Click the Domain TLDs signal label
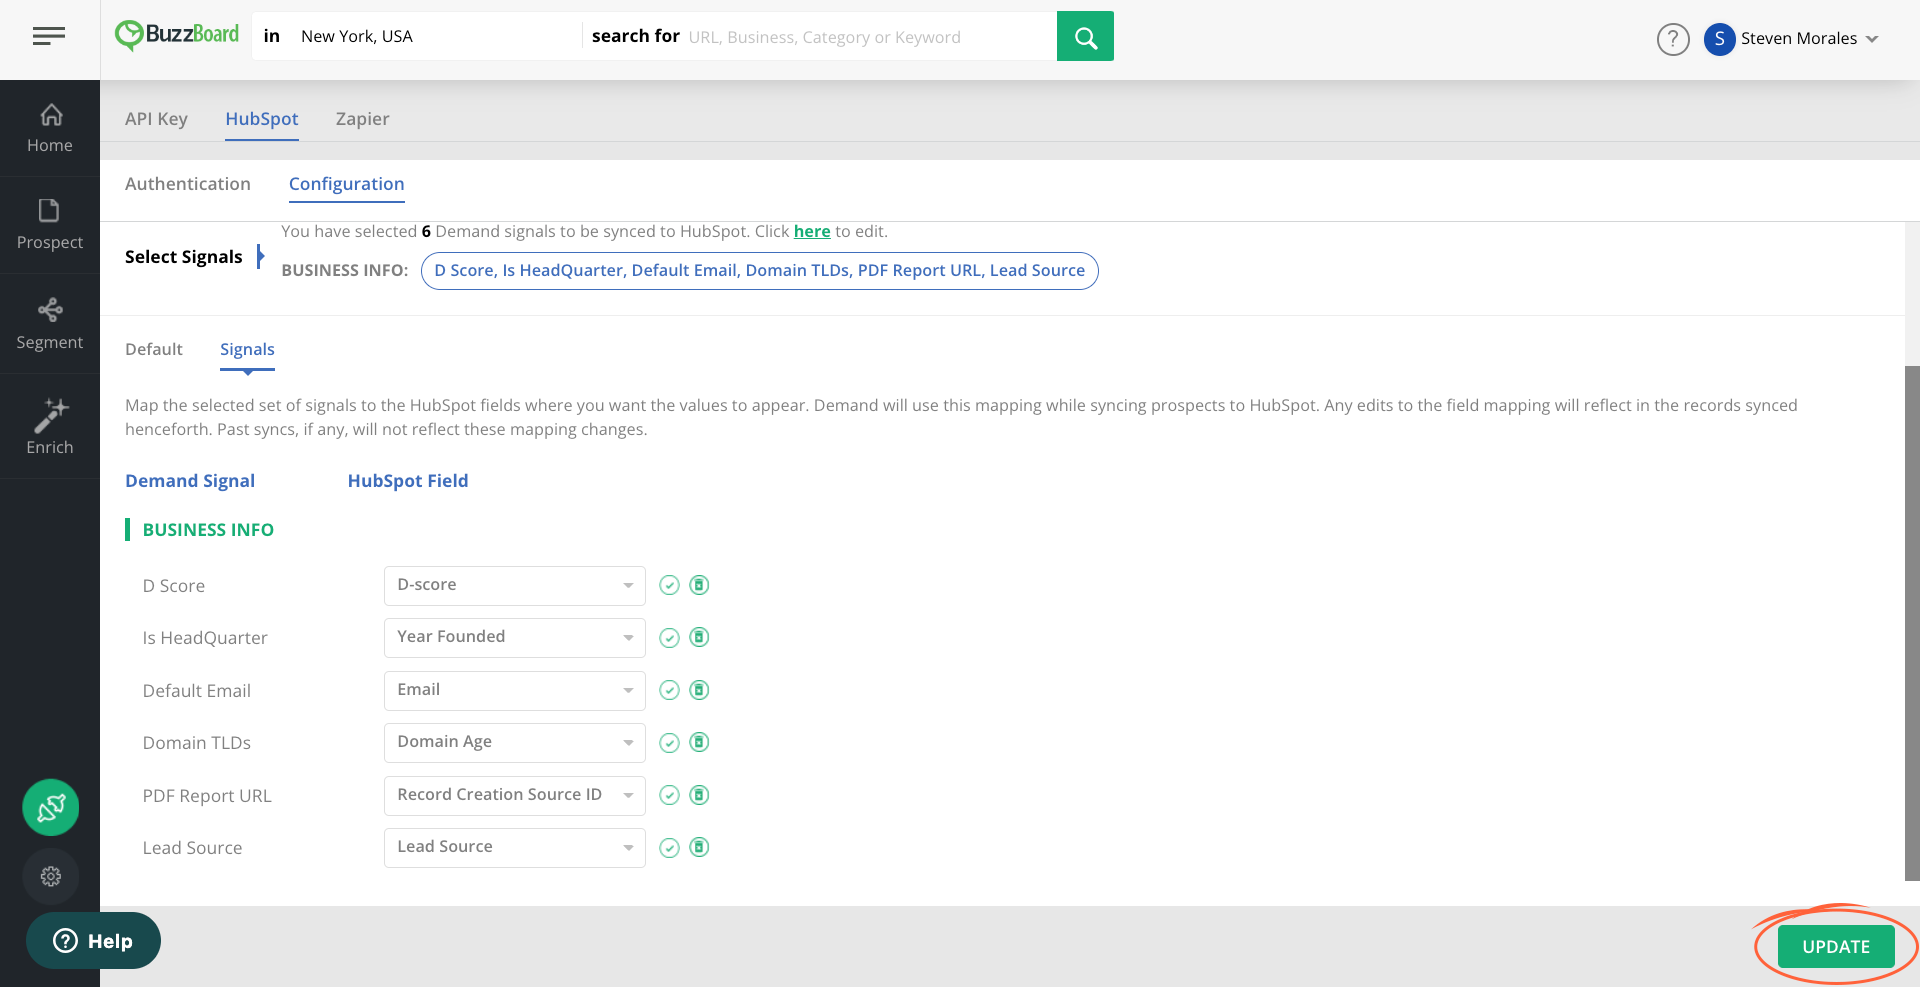Image resolution: width=1920 pixels, height=987 pixels. 197,743
